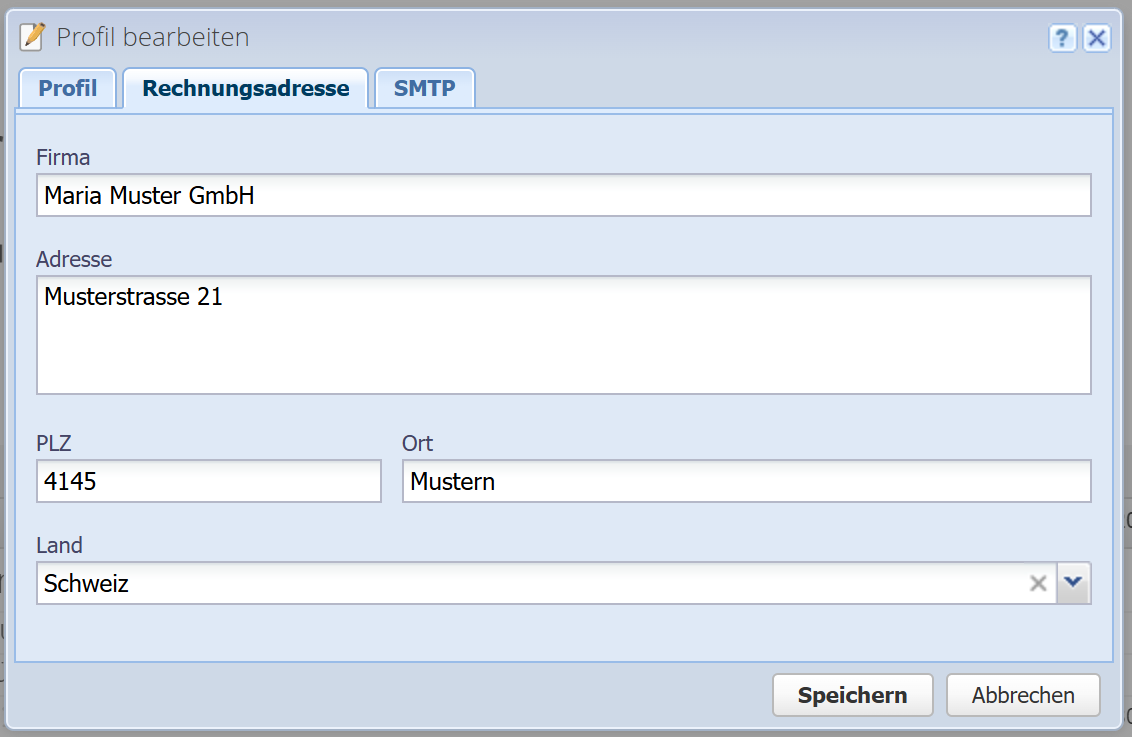The width and height of the screenshot is (1132, 737).
Task: Switch to the Profil tab
Action: 68,88
